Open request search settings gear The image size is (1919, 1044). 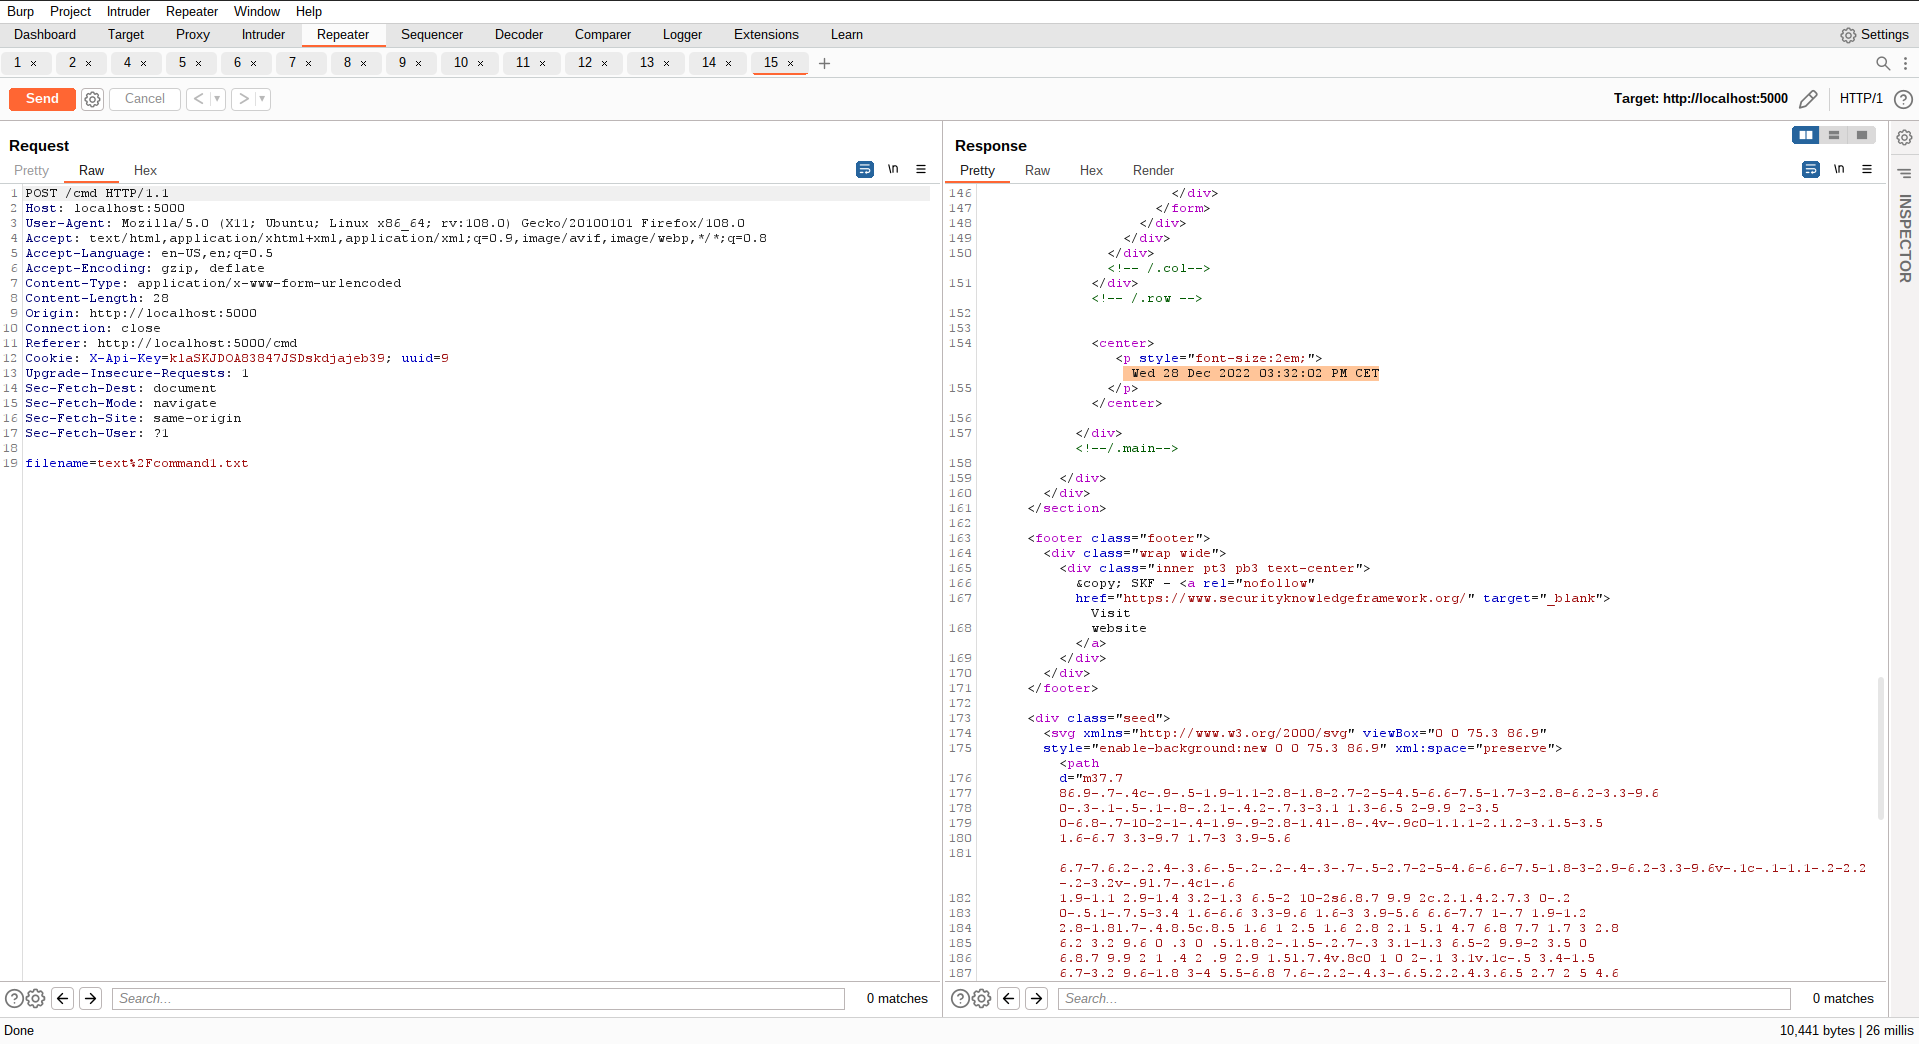(36, 998)
